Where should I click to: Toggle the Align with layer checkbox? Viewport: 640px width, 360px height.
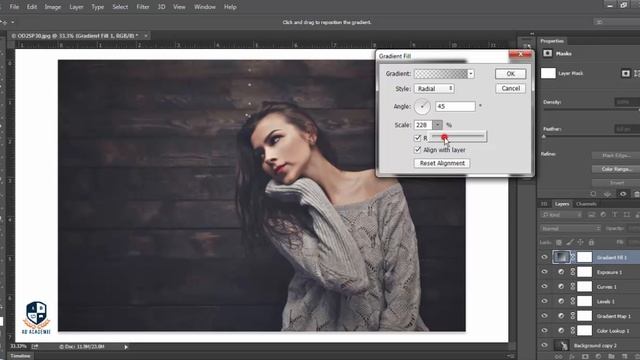pos(418,150)
